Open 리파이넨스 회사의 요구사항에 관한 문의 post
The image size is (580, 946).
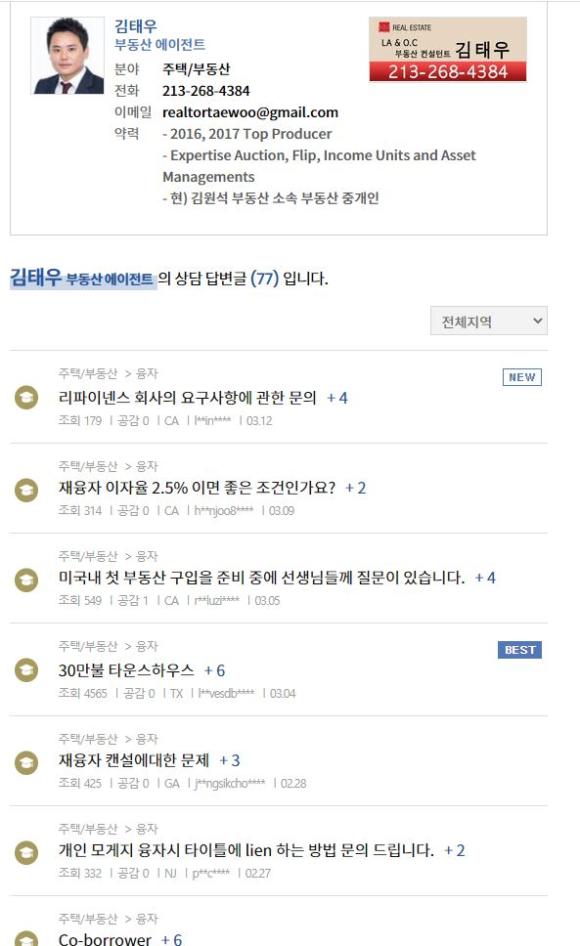tap(187, 398)
